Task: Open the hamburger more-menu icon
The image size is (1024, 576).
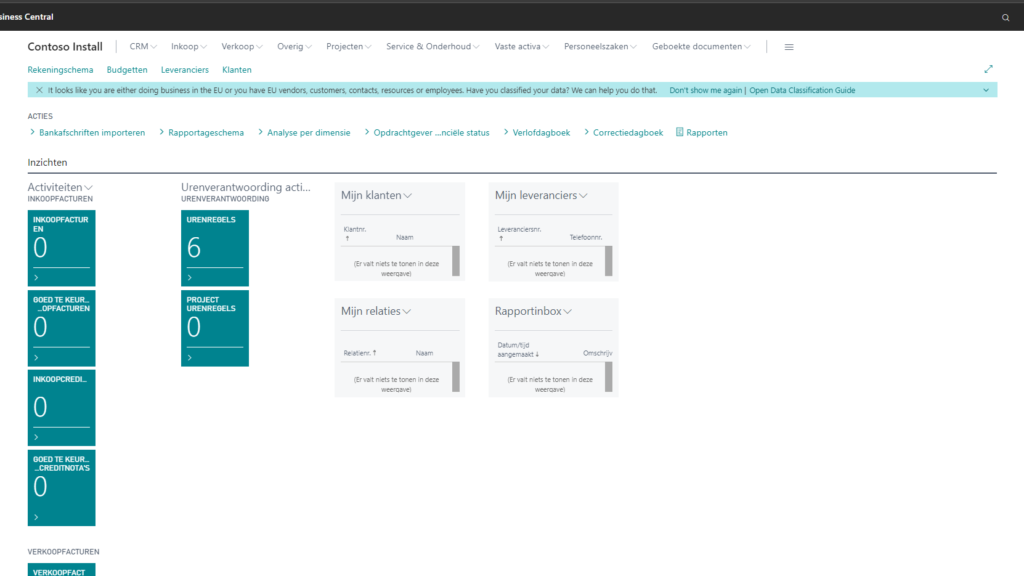Action: click(789, 47)
